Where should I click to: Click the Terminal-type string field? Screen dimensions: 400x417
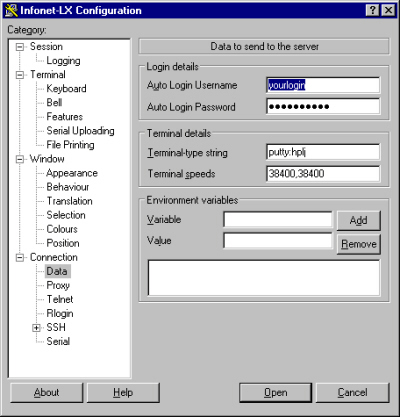[323, 152]
